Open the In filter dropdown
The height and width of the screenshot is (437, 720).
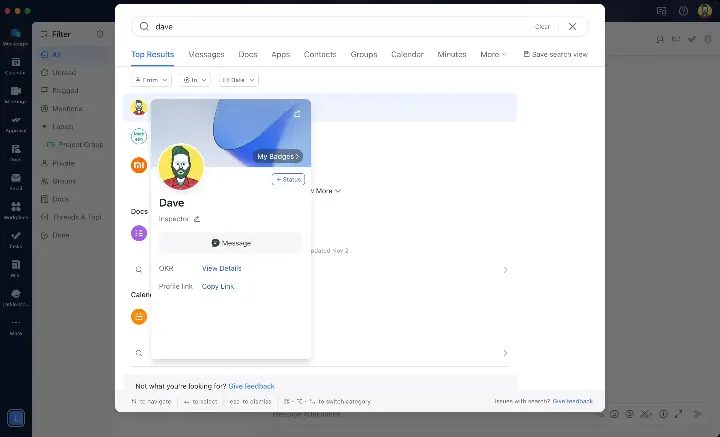pyautogui.click(x=195, y=79)
